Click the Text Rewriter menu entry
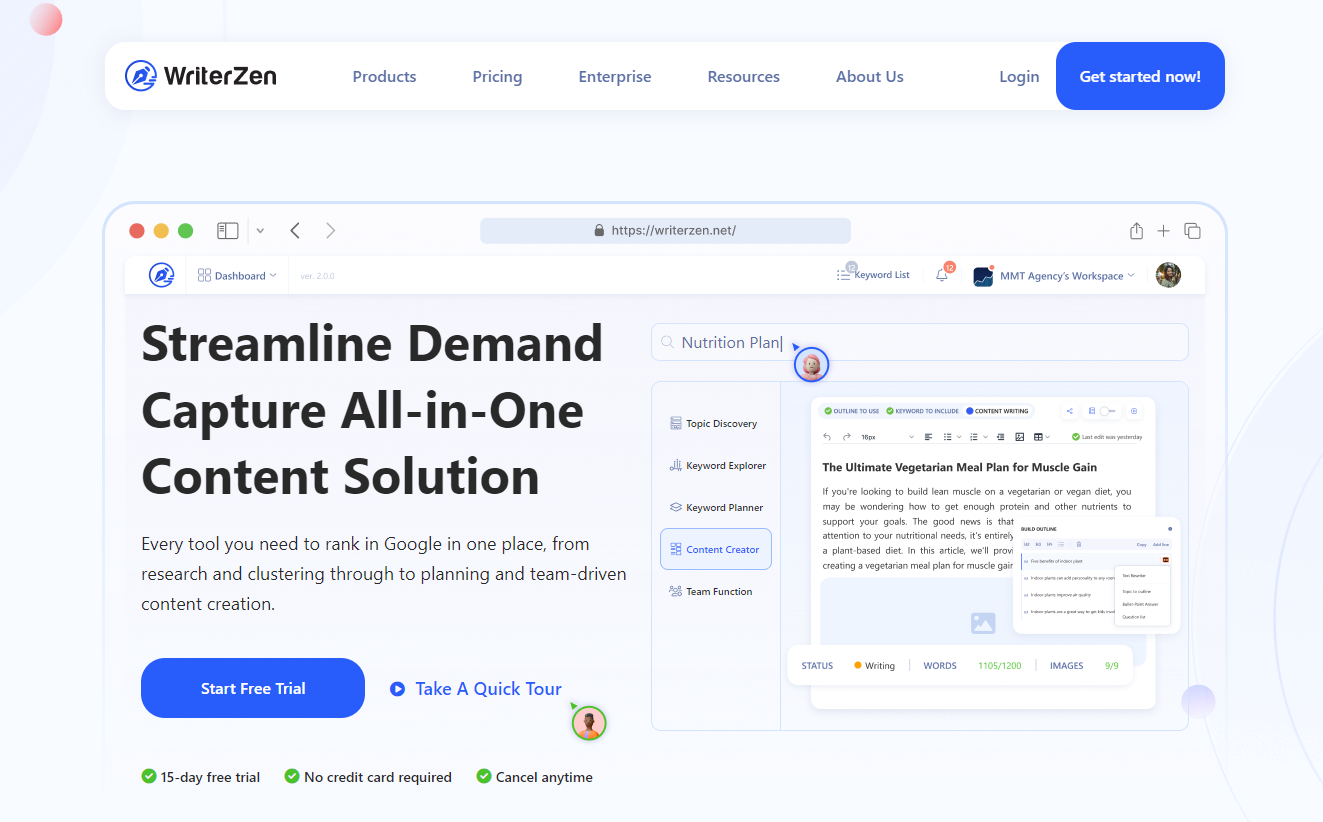 (x=1134, y=576)
